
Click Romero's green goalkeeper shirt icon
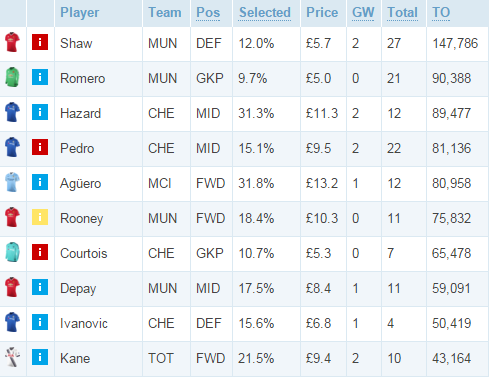(12, 77)
